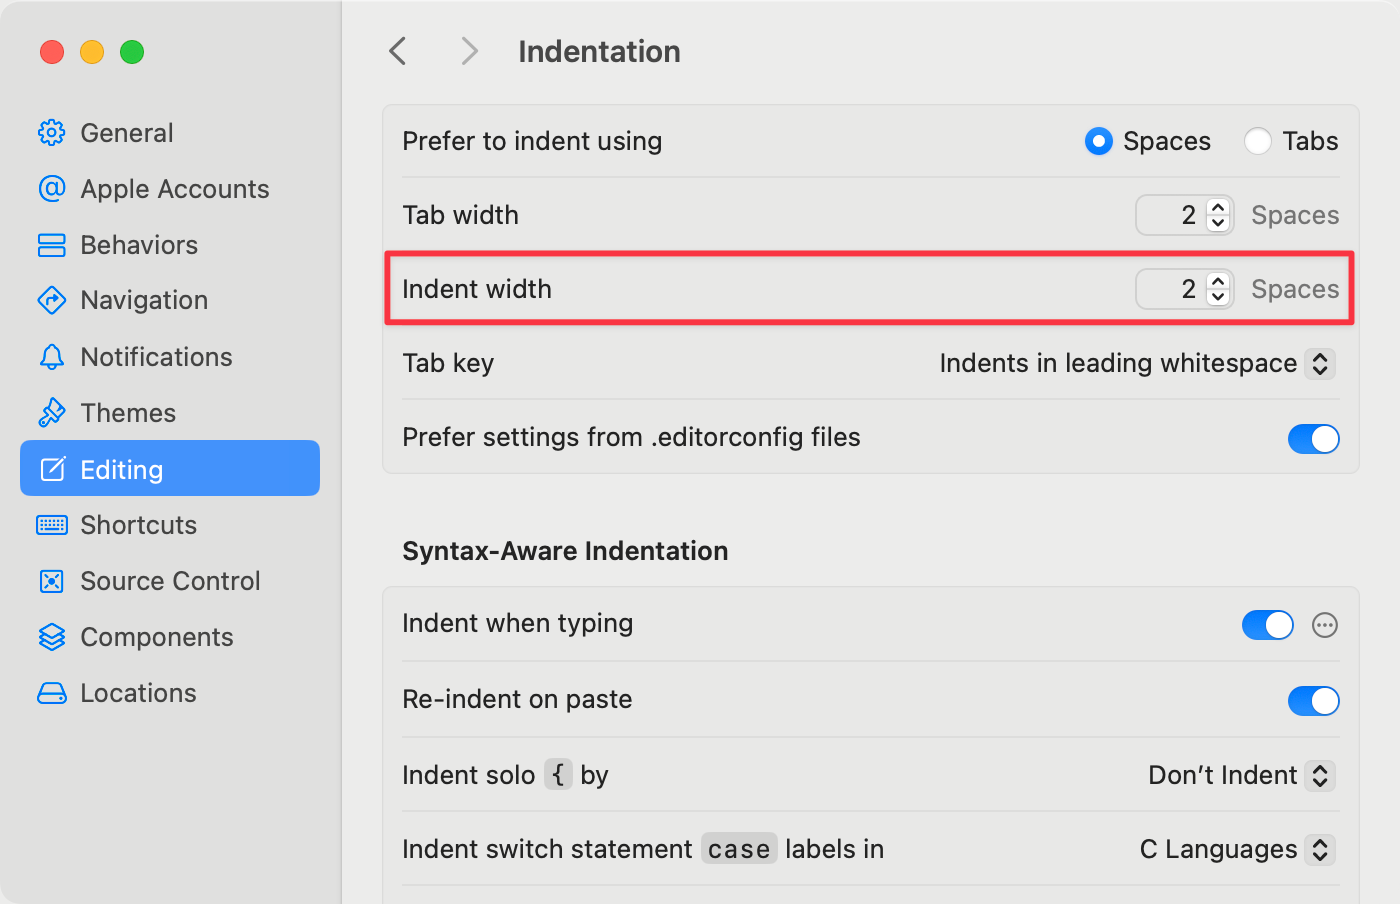
Task: Choose Tabs as indent preference
Action: pos(1258,142)
